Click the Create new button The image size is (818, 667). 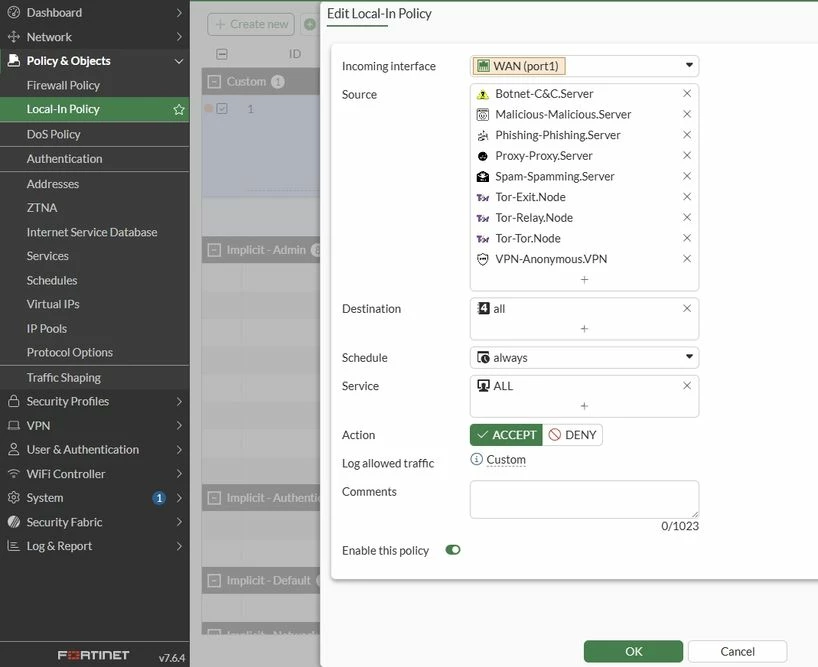(251, 25)
